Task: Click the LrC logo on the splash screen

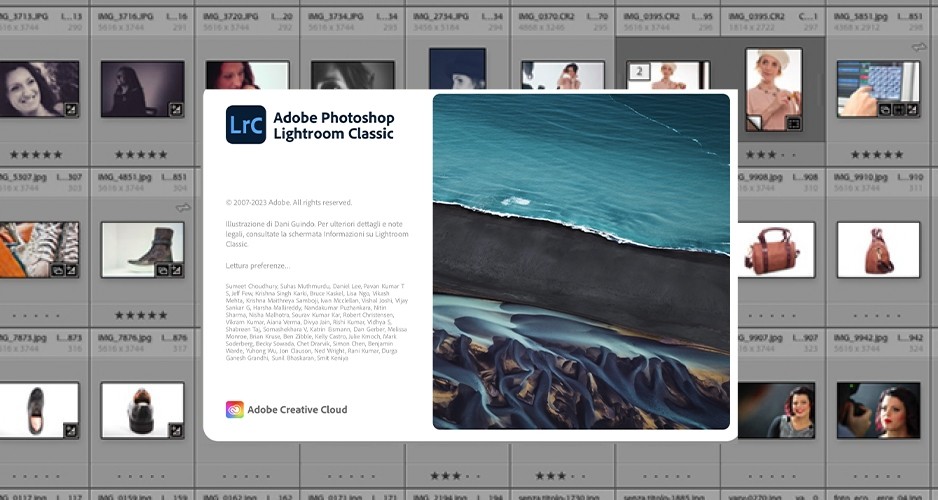Action: point(246,124)
